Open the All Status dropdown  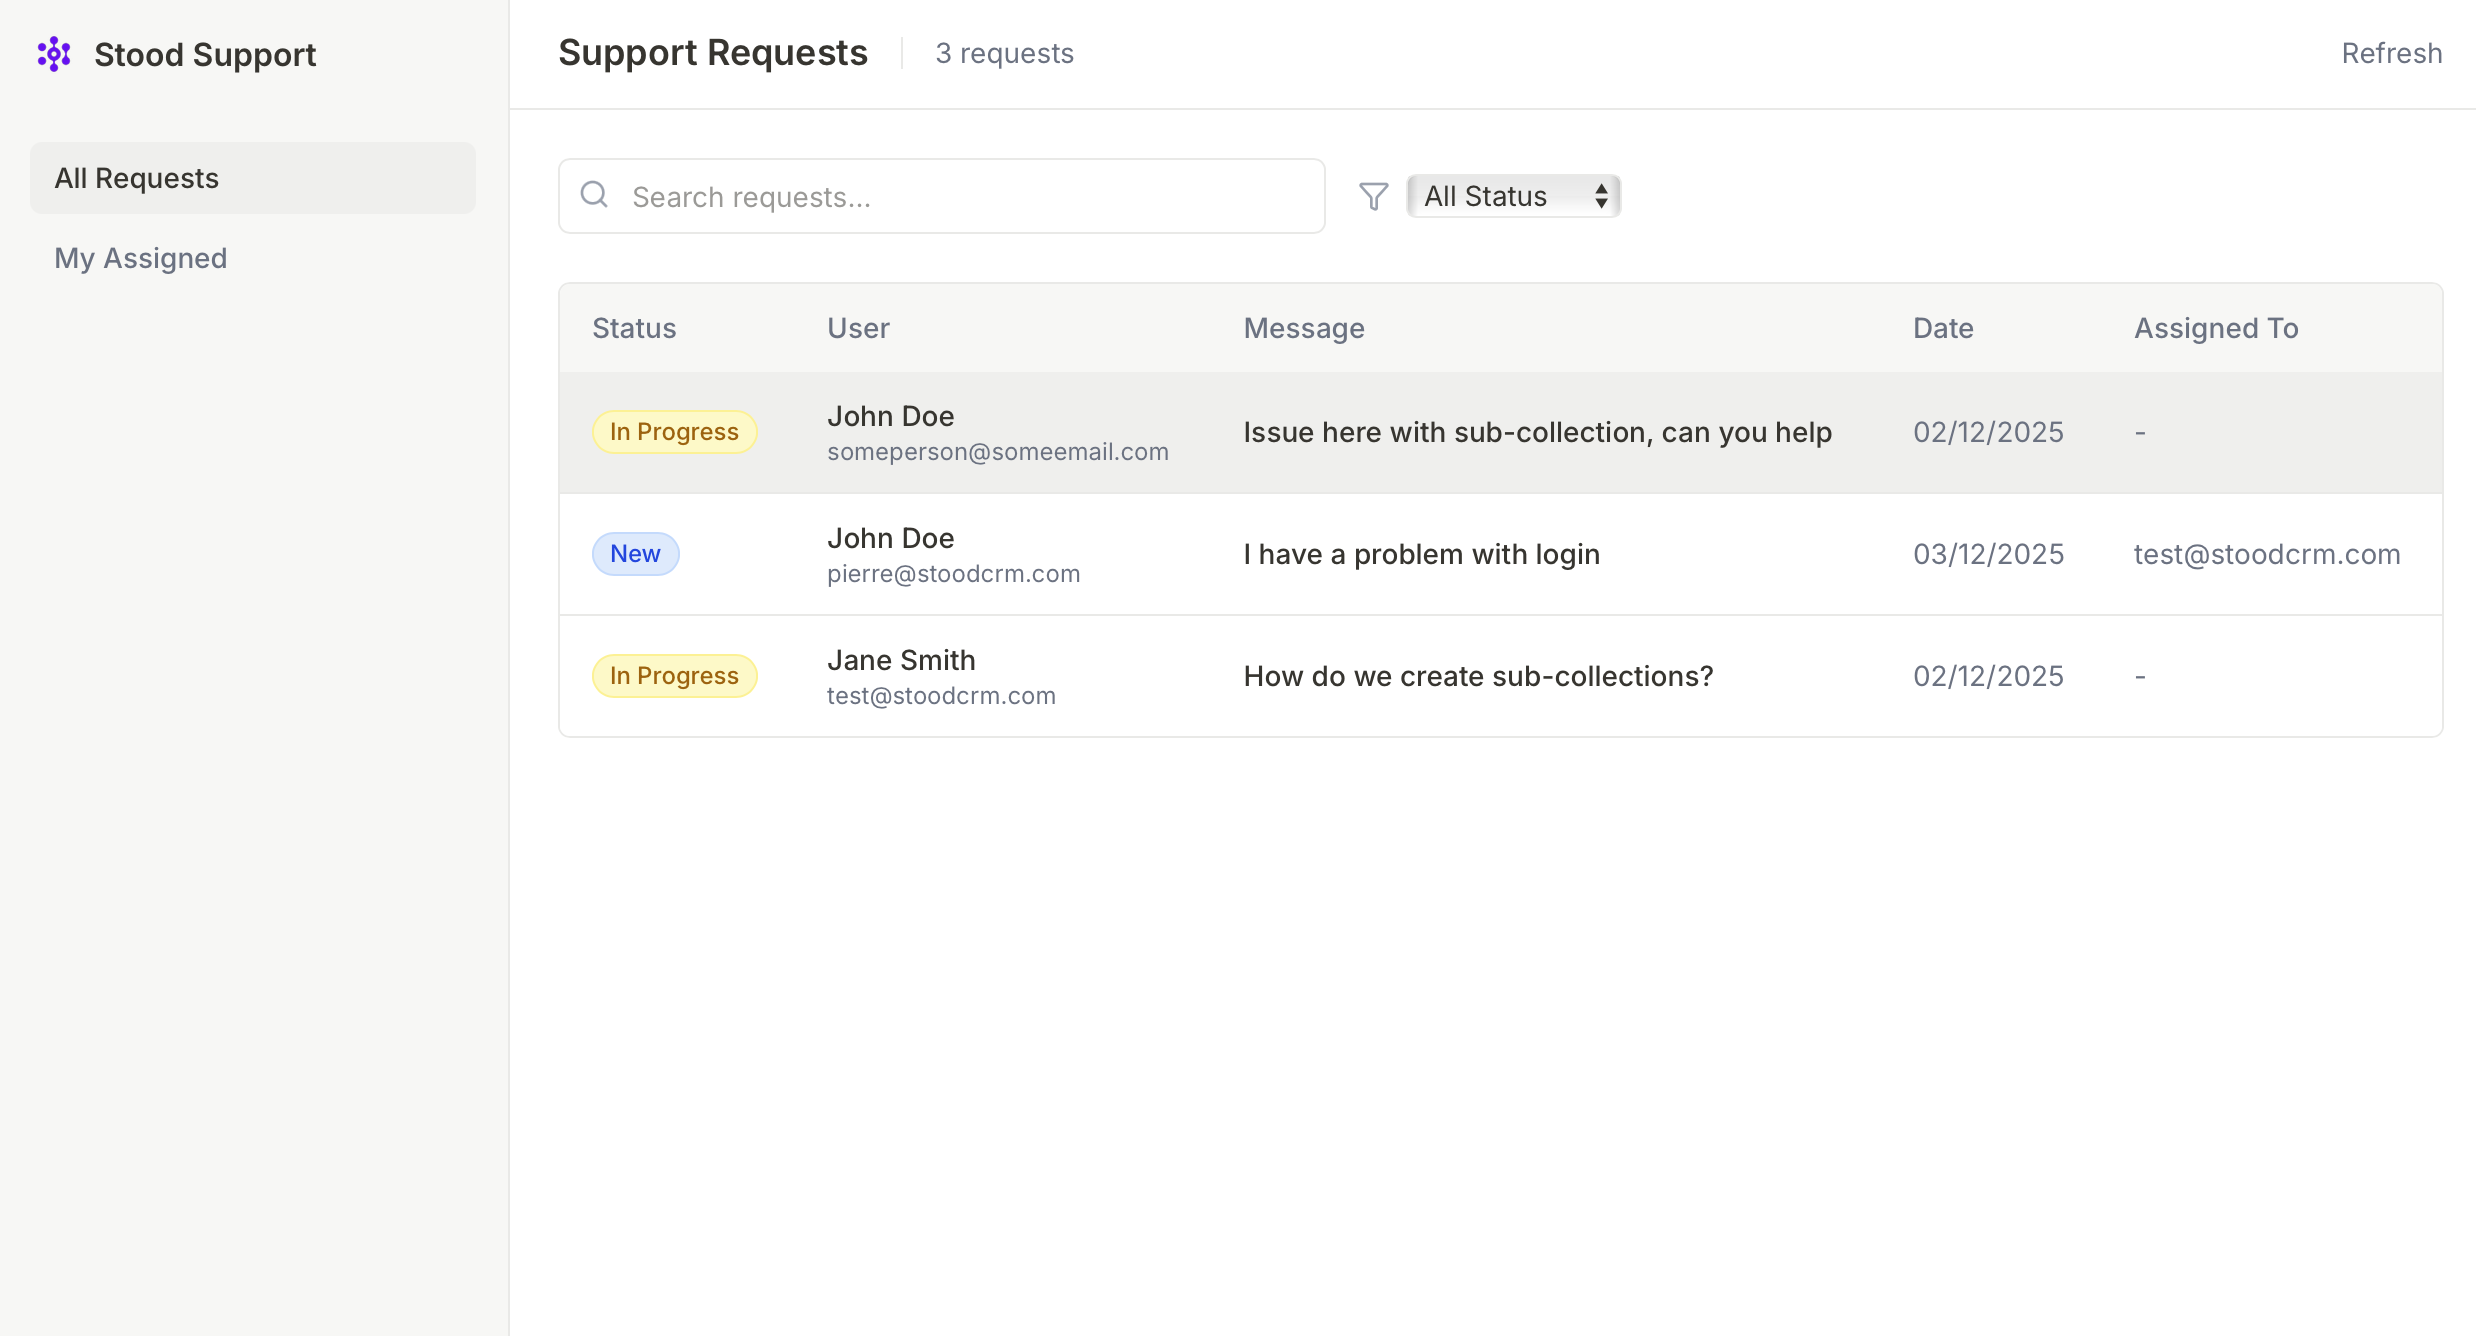coord(1498,196)
